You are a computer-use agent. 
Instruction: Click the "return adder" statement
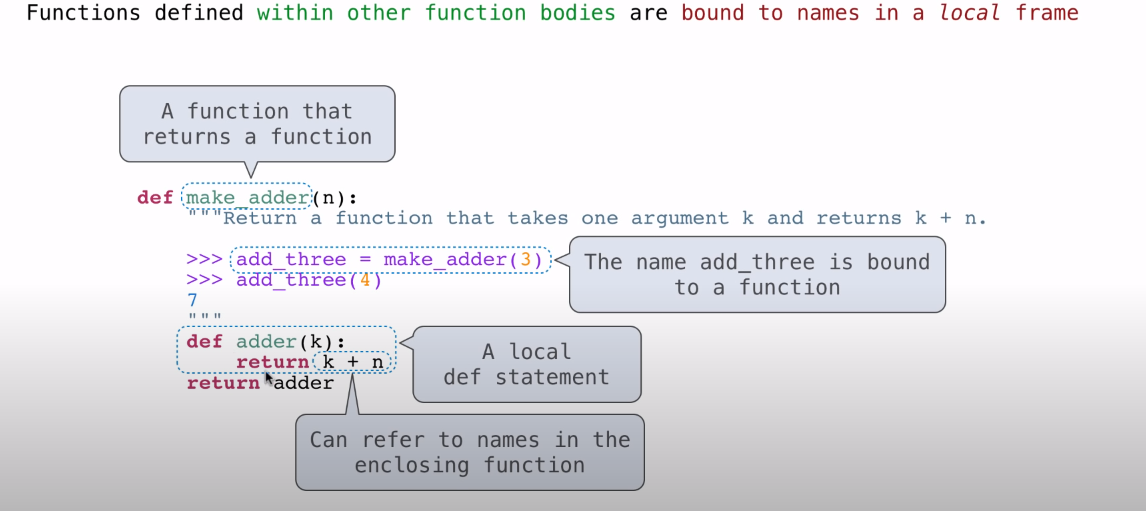point(260,383)
